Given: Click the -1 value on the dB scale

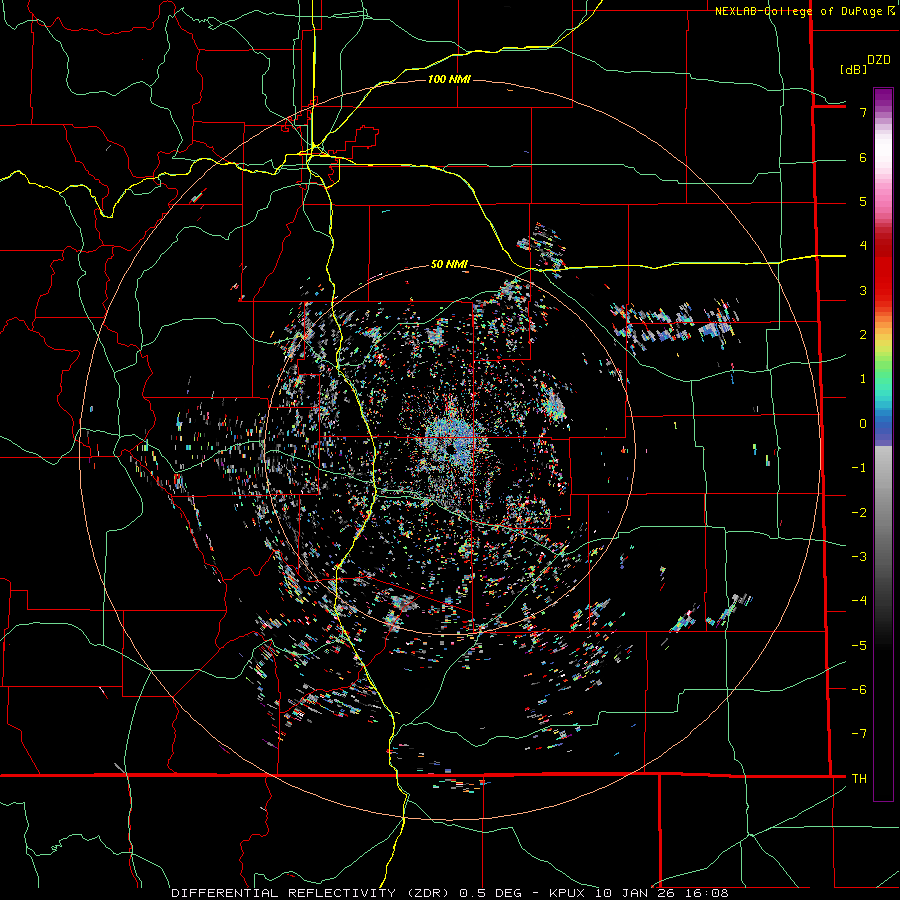Looking at the screenshot, I should tap(859, 468).
